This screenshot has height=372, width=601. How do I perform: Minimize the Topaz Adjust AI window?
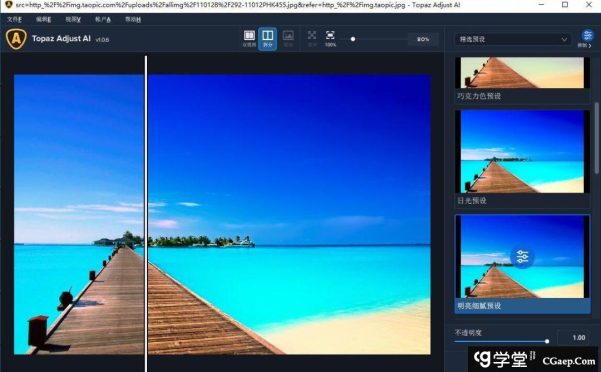tap(541, 5)
